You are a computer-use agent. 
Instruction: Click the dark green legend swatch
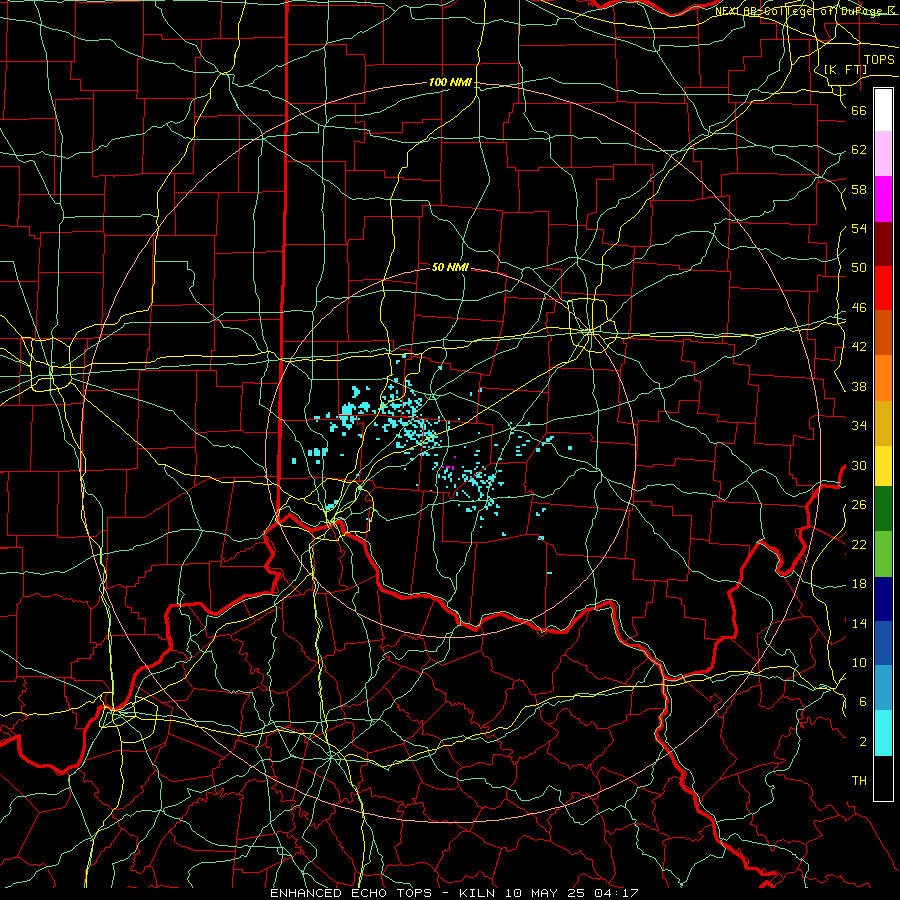883,509
